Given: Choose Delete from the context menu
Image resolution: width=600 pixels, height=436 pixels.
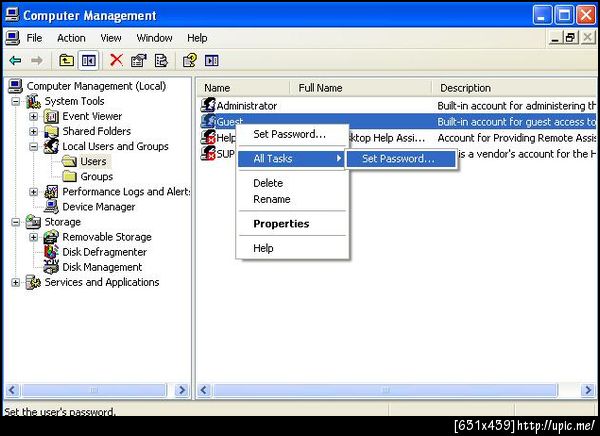Looking at the screenshot, I should click(268, 183).
